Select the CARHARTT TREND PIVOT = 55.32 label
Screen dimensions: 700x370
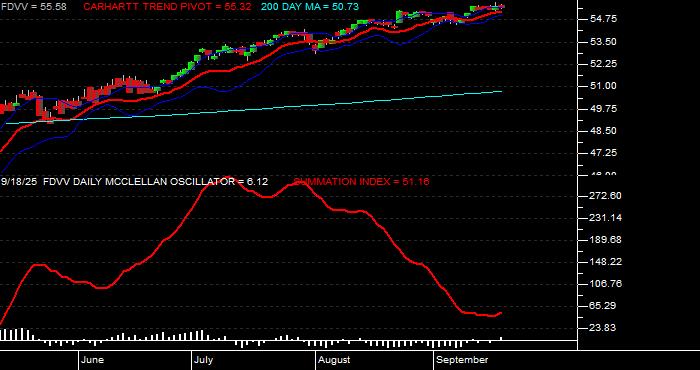click(x=167, y=7)
